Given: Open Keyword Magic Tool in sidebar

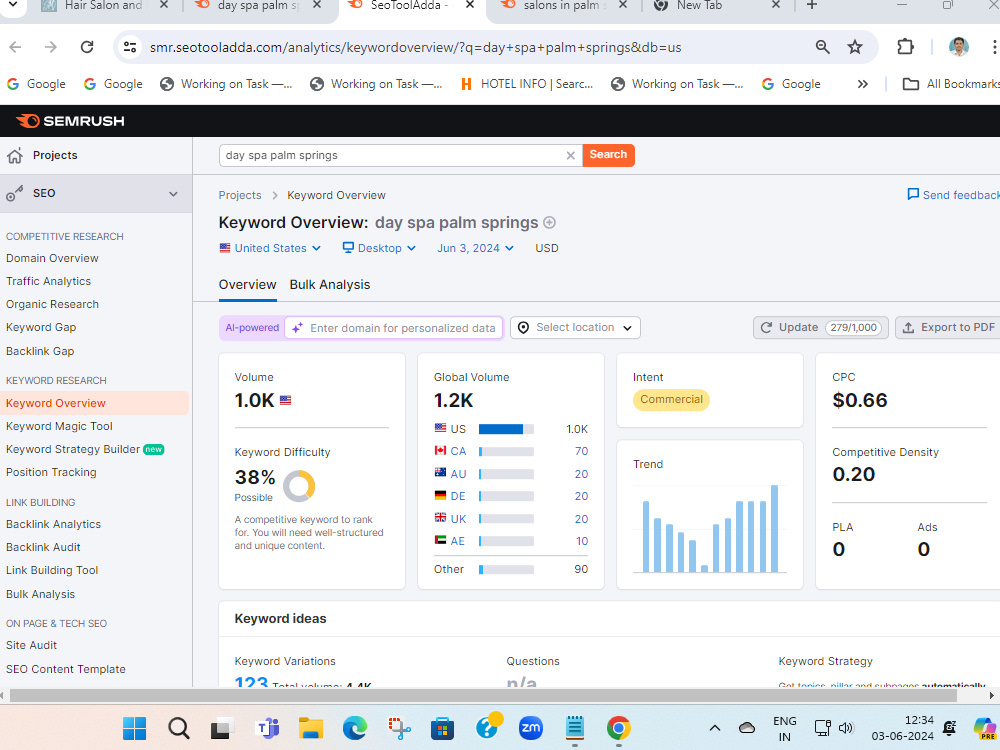Looking at the screenshot, I should click(59, 426).
